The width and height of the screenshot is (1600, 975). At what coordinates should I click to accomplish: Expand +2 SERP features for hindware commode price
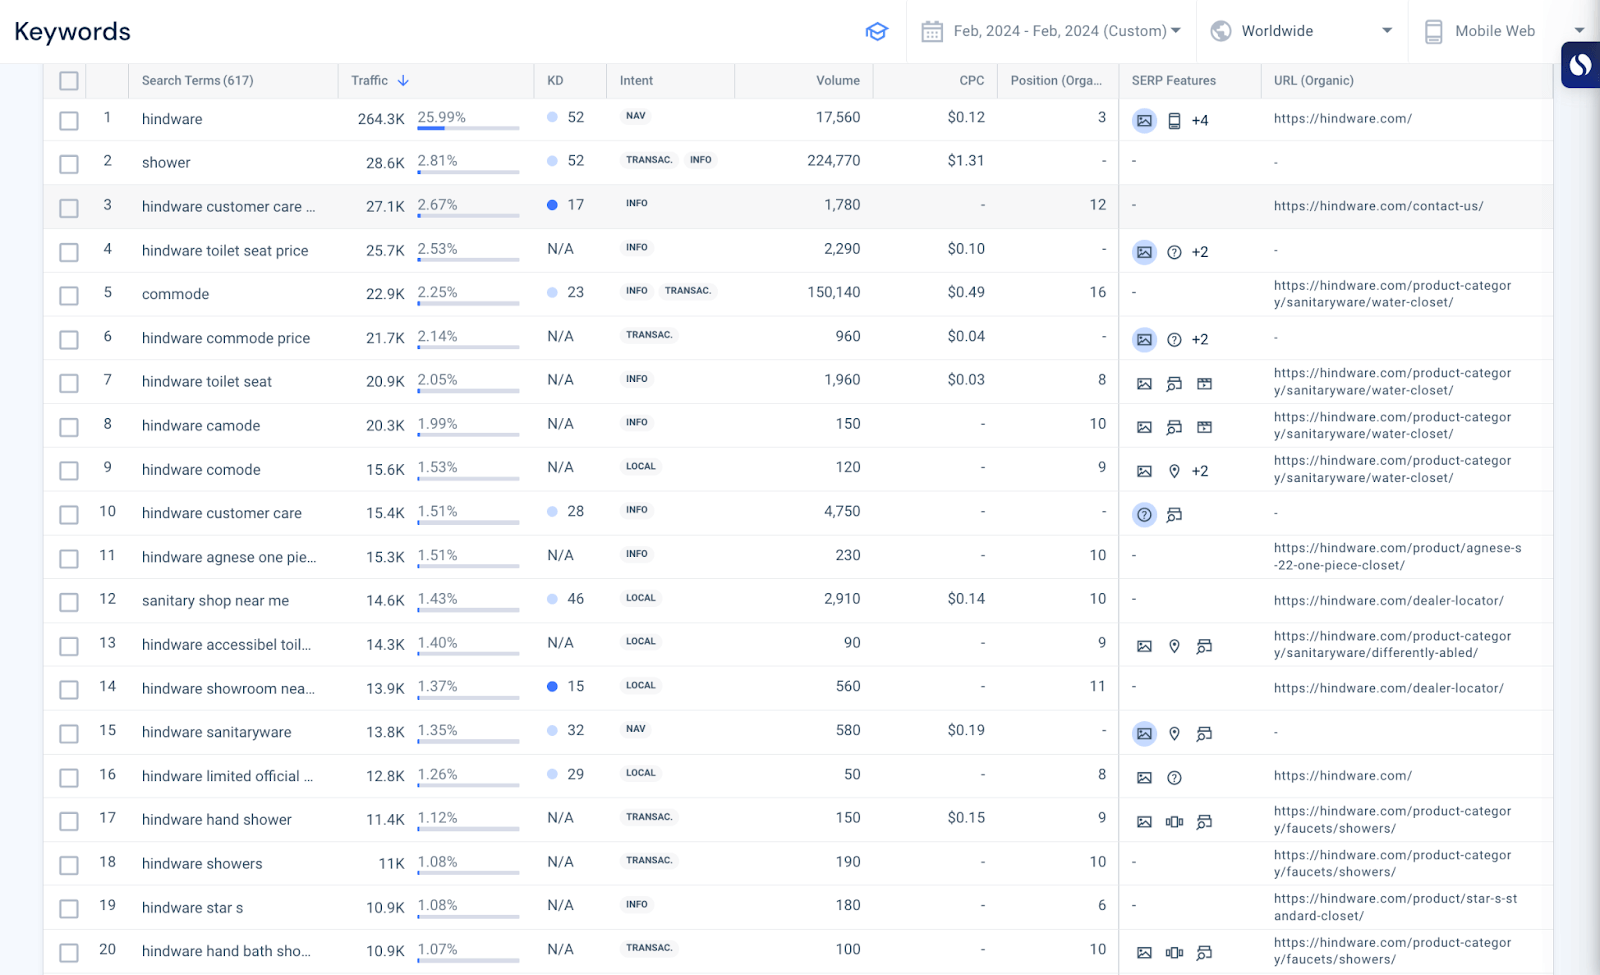[x=1200, y=340]
